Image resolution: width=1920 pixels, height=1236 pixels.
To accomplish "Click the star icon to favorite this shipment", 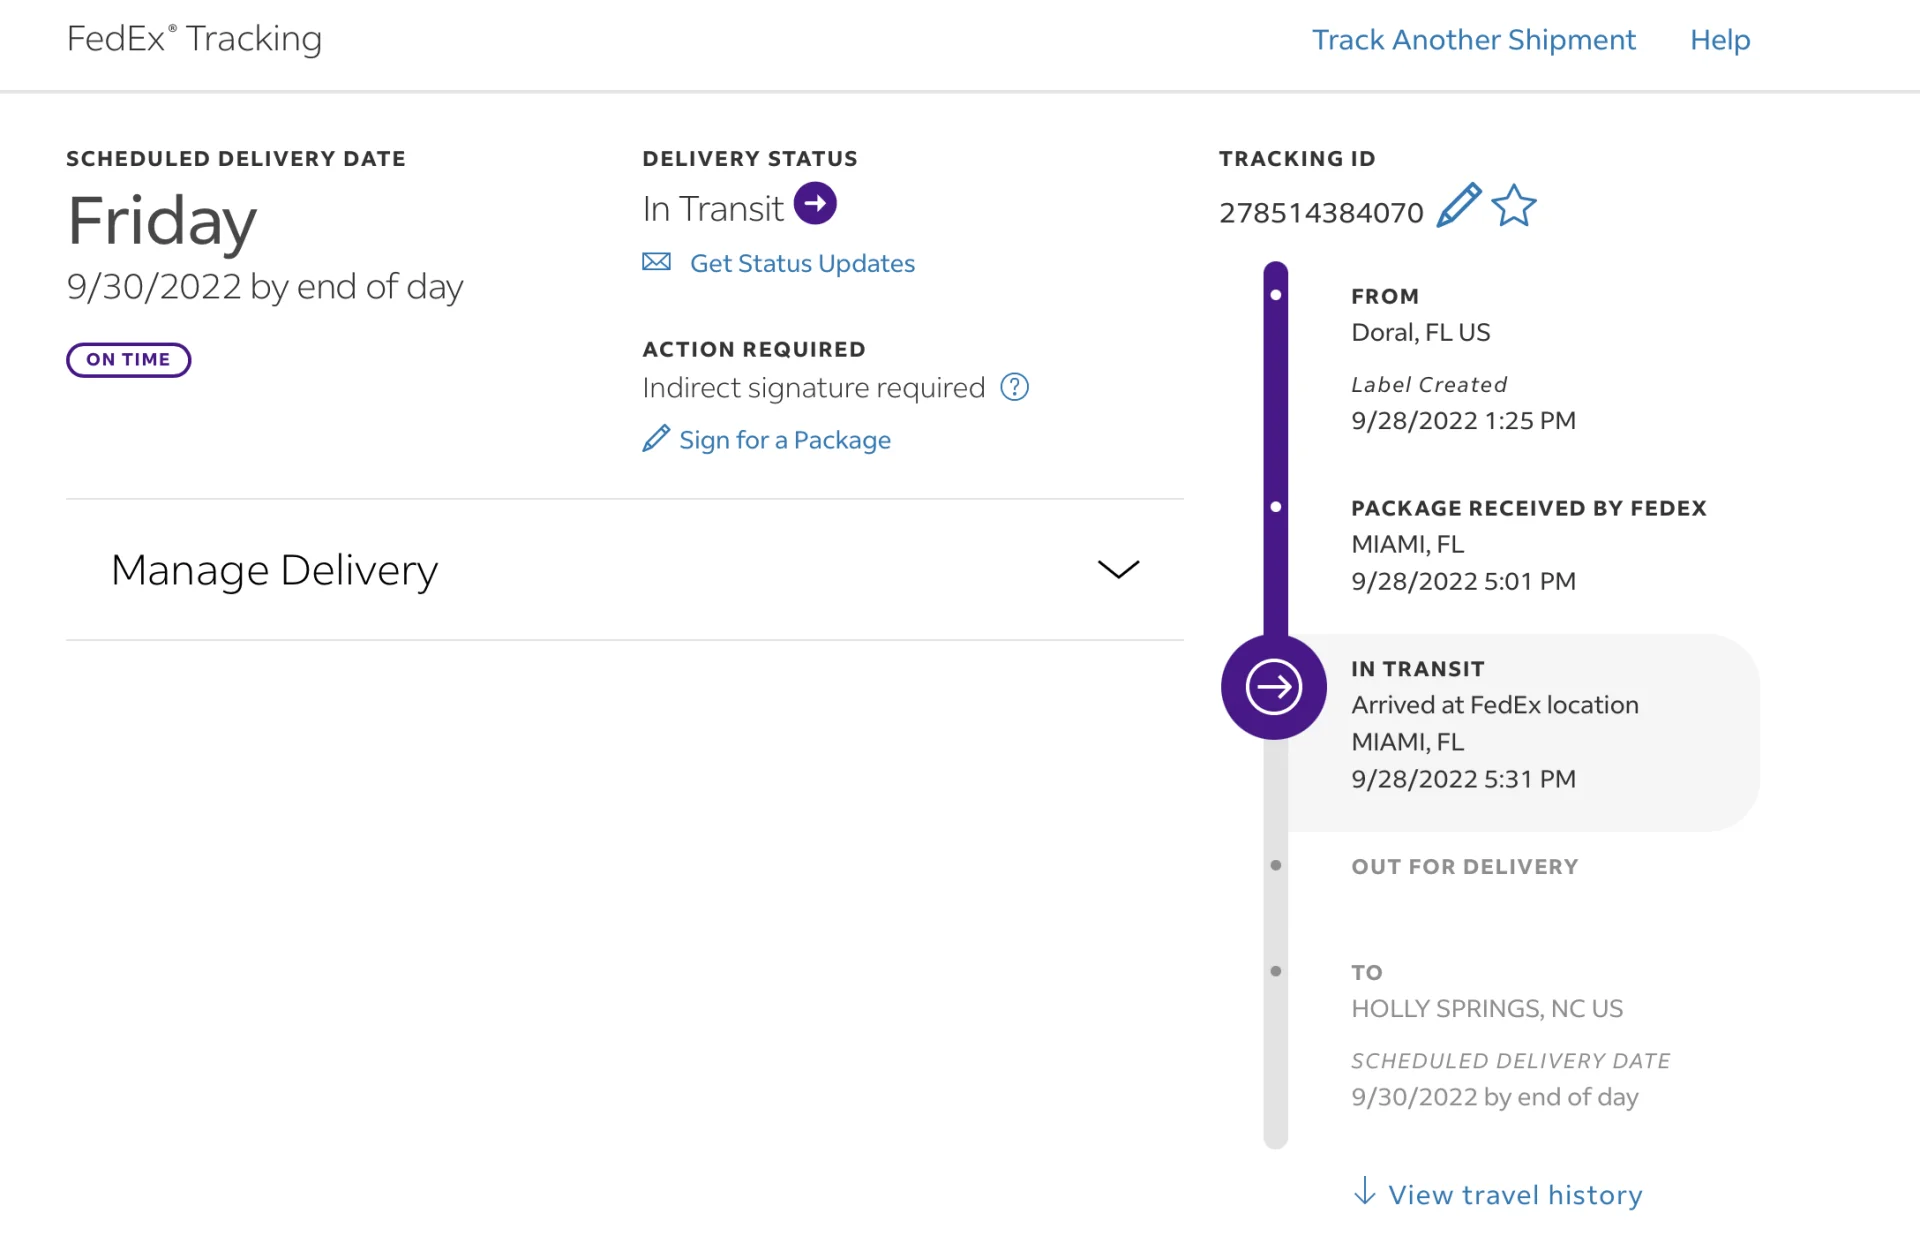I will coord(1514,206).
